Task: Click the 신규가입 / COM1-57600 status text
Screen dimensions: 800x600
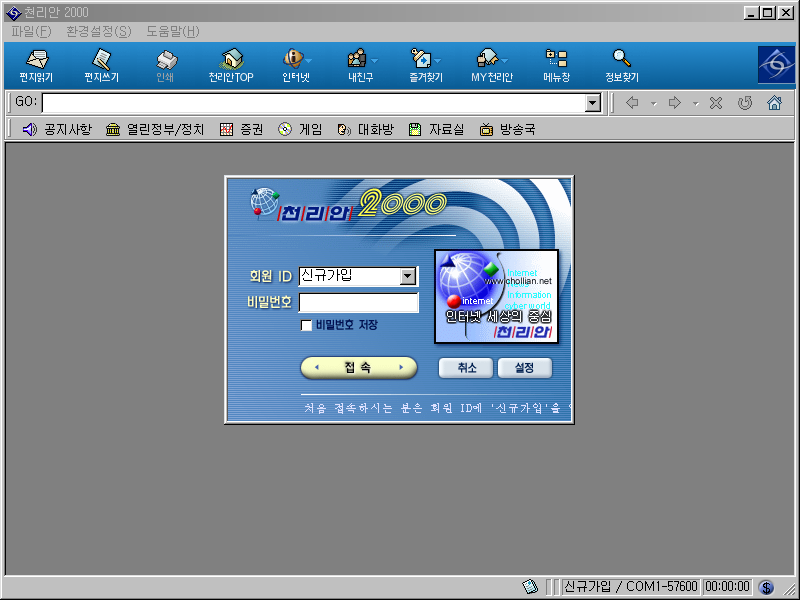Action: pyautogui.click(x=631, y=587)
